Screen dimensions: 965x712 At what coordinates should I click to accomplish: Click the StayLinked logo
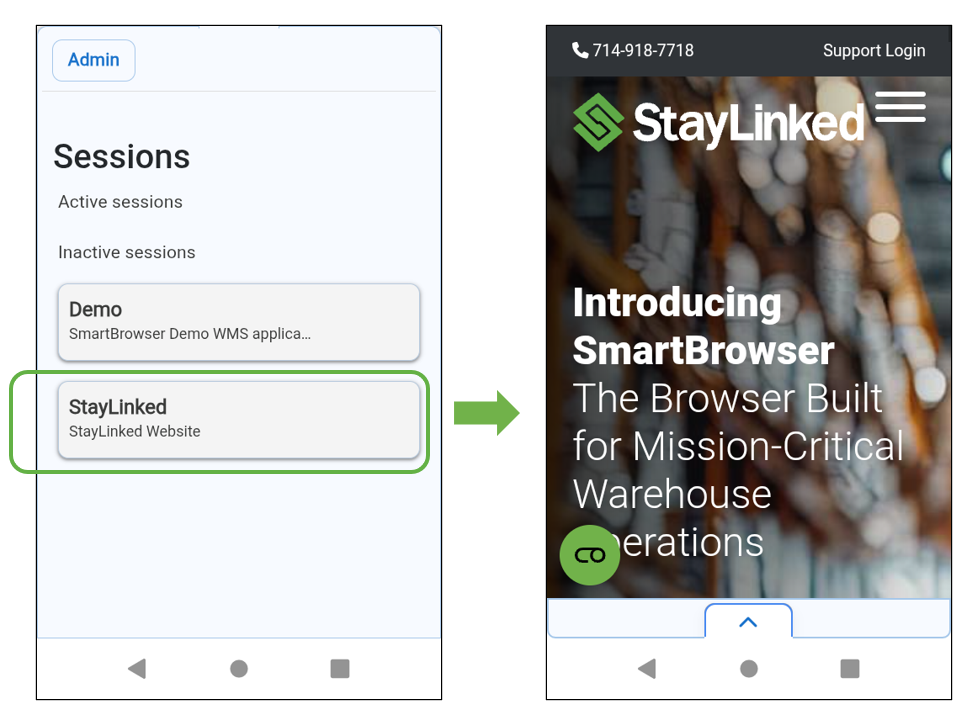[718, 122]
